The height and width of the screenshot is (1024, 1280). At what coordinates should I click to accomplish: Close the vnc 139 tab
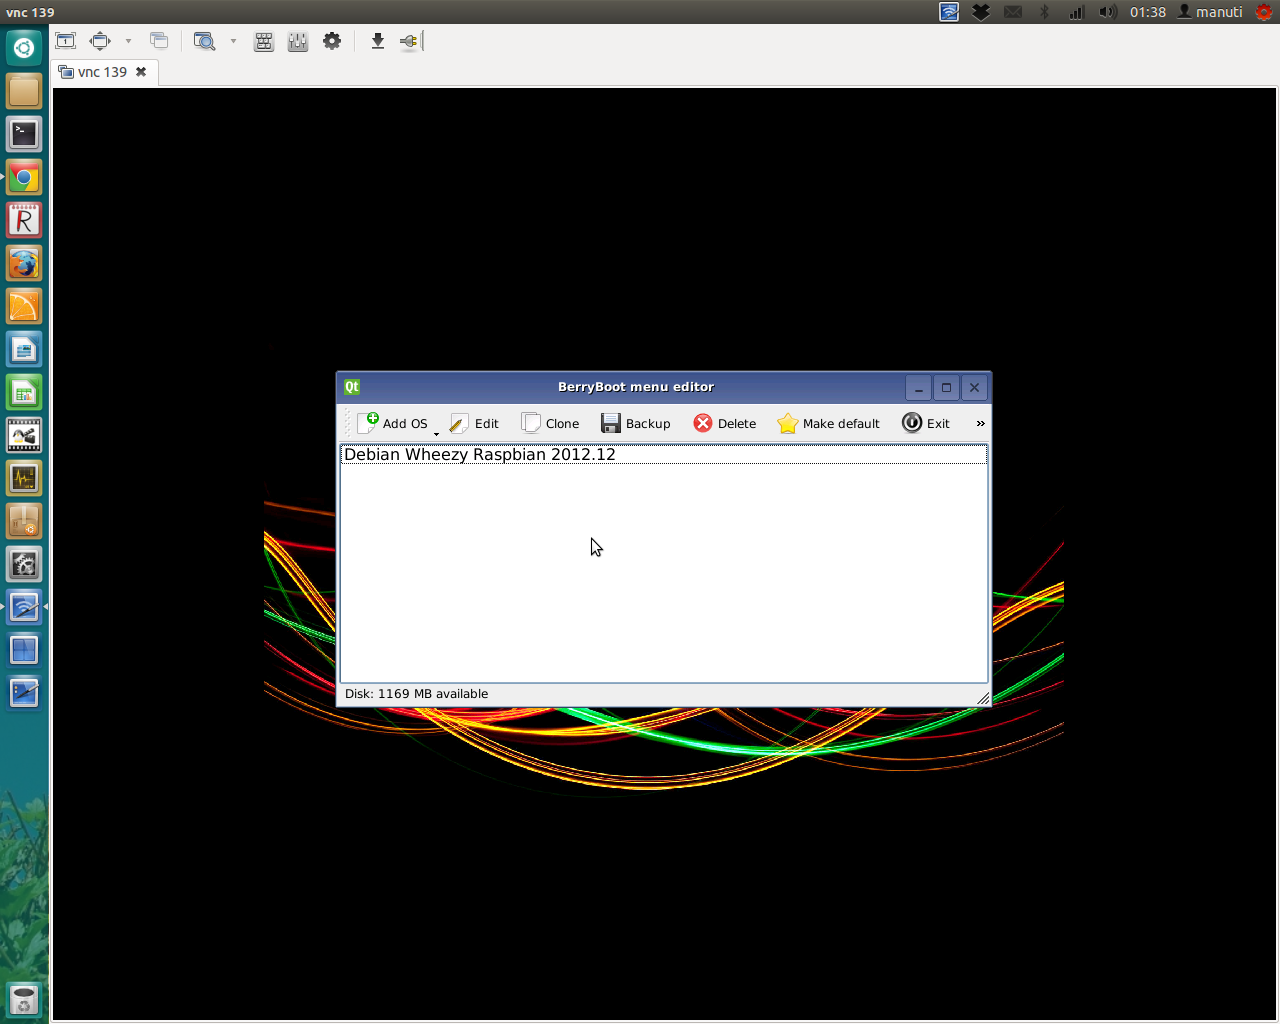tap(141, 72)
